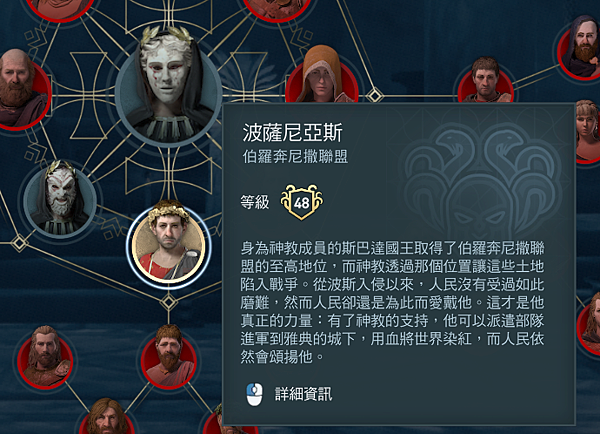Image resolution: width=600 pixels, height=434 pixels.
Task: Click the level 48 shield badge
Action: pyautogui.click(x=301, y=202)
